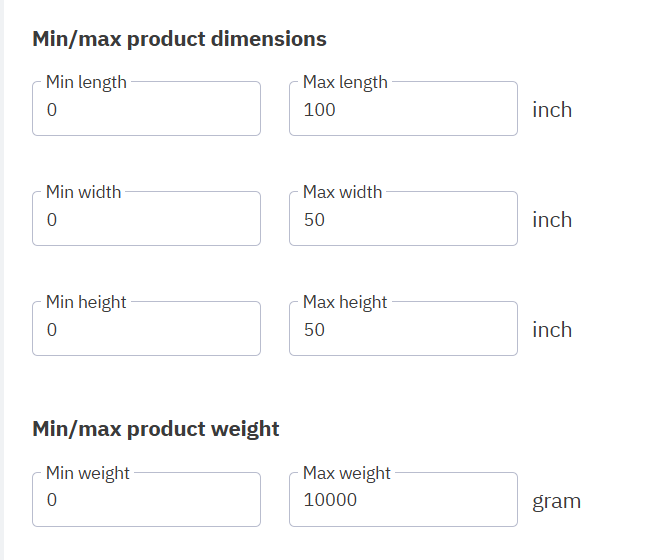The width and height of the screenshot is (662, 560).
Task: Click the 'Max weight' floating label text
Action: [347, 473]
